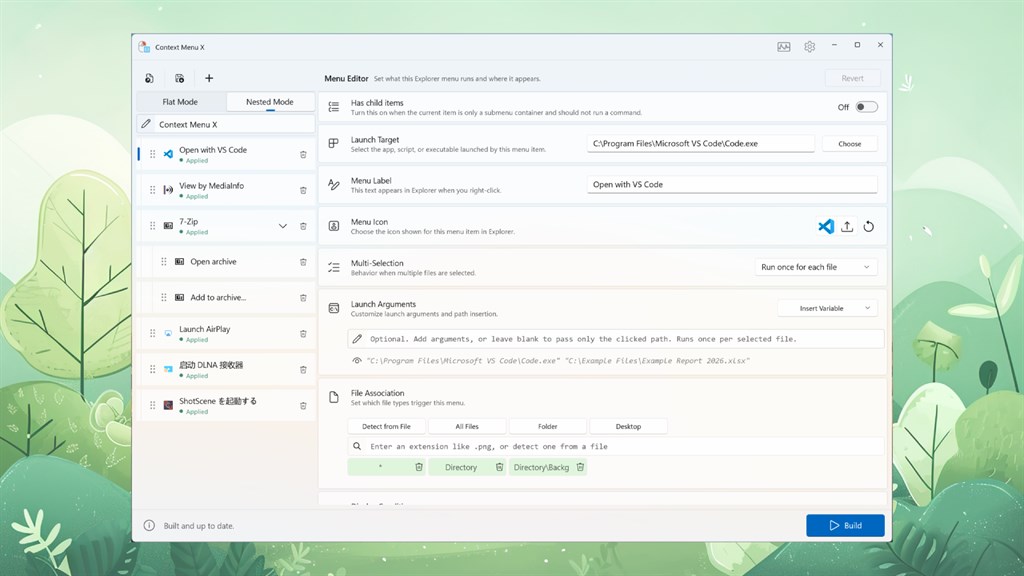Delete the Add to archive... sub-item
The height and width of the screenshot is (576, 1024).
click(x=303, y=298)
